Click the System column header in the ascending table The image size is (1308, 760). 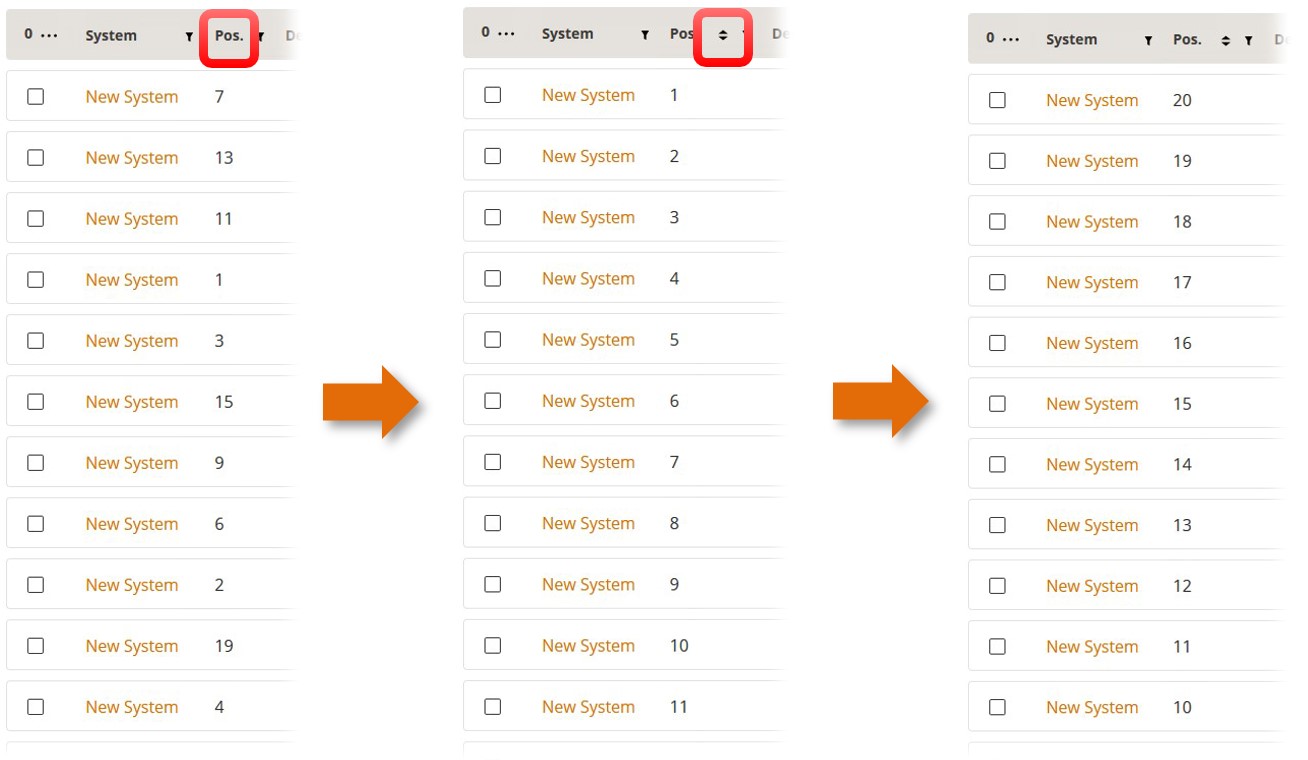pos(567,34)
